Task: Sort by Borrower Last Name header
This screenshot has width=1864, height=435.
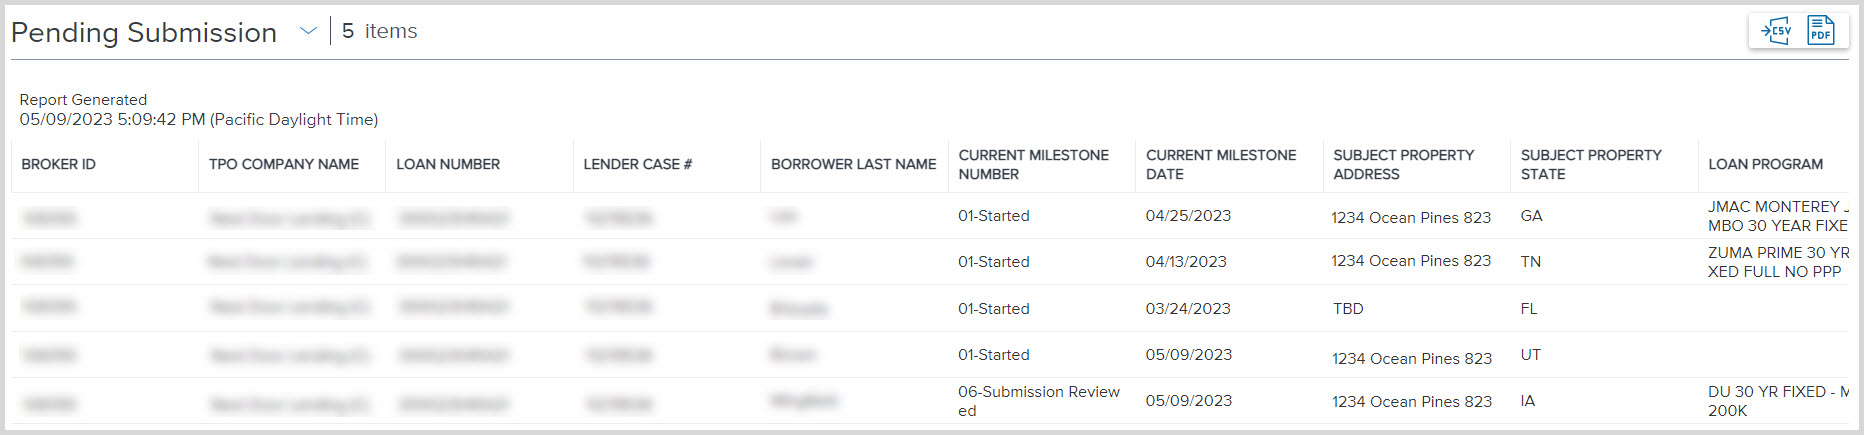Action: click(854, 164)
